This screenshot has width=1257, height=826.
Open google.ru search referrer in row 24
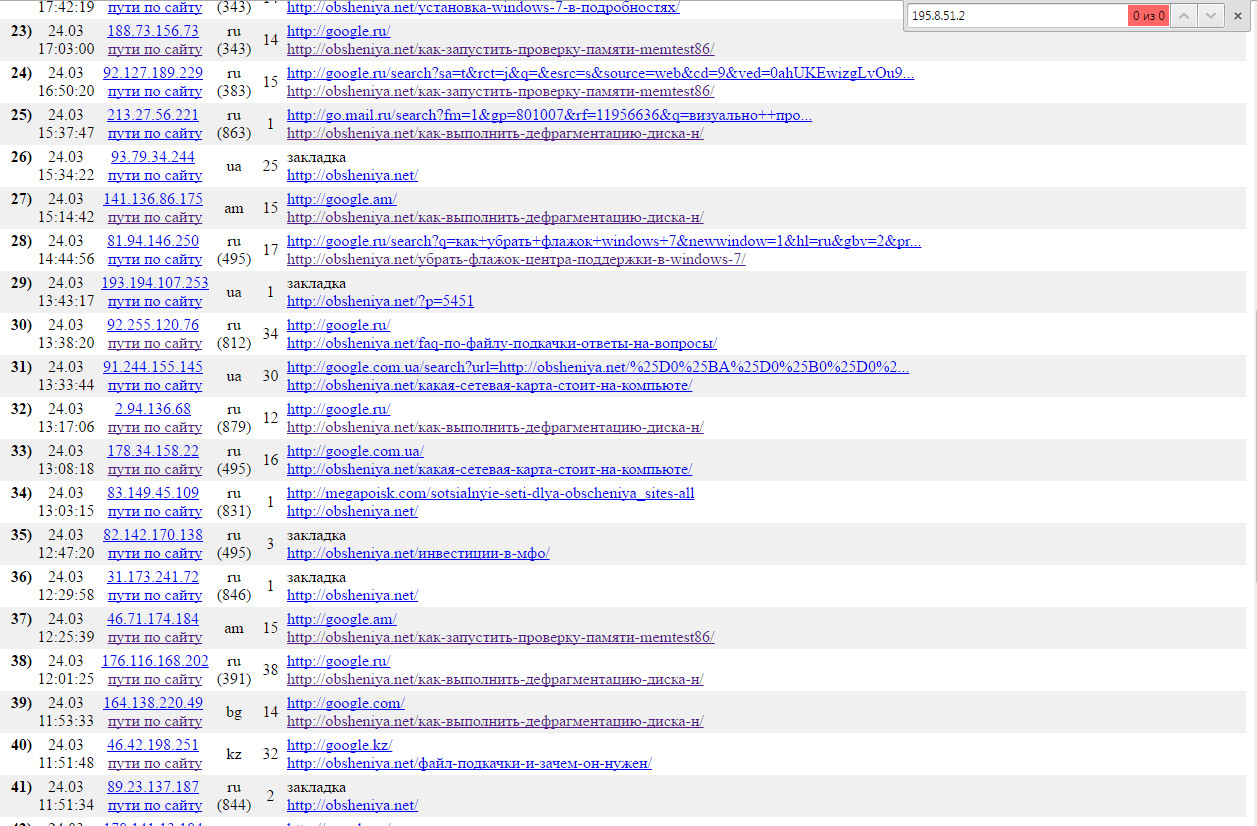pos(600,73)
